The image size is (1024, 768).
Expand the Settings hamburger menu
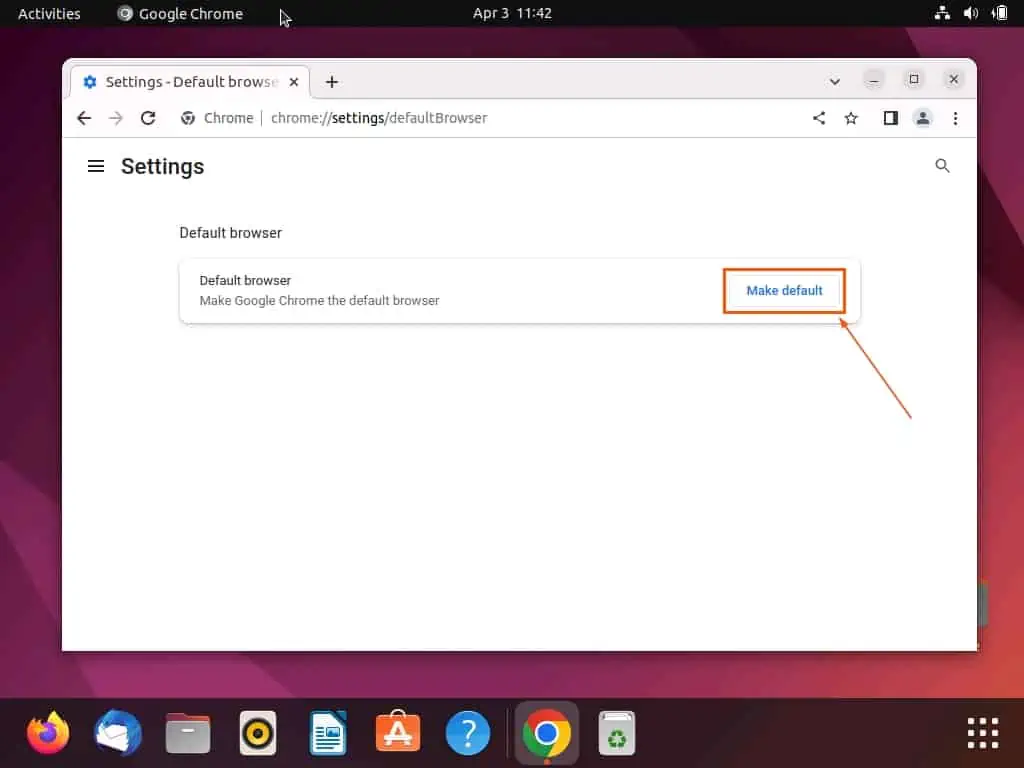[x=95, y=166]
